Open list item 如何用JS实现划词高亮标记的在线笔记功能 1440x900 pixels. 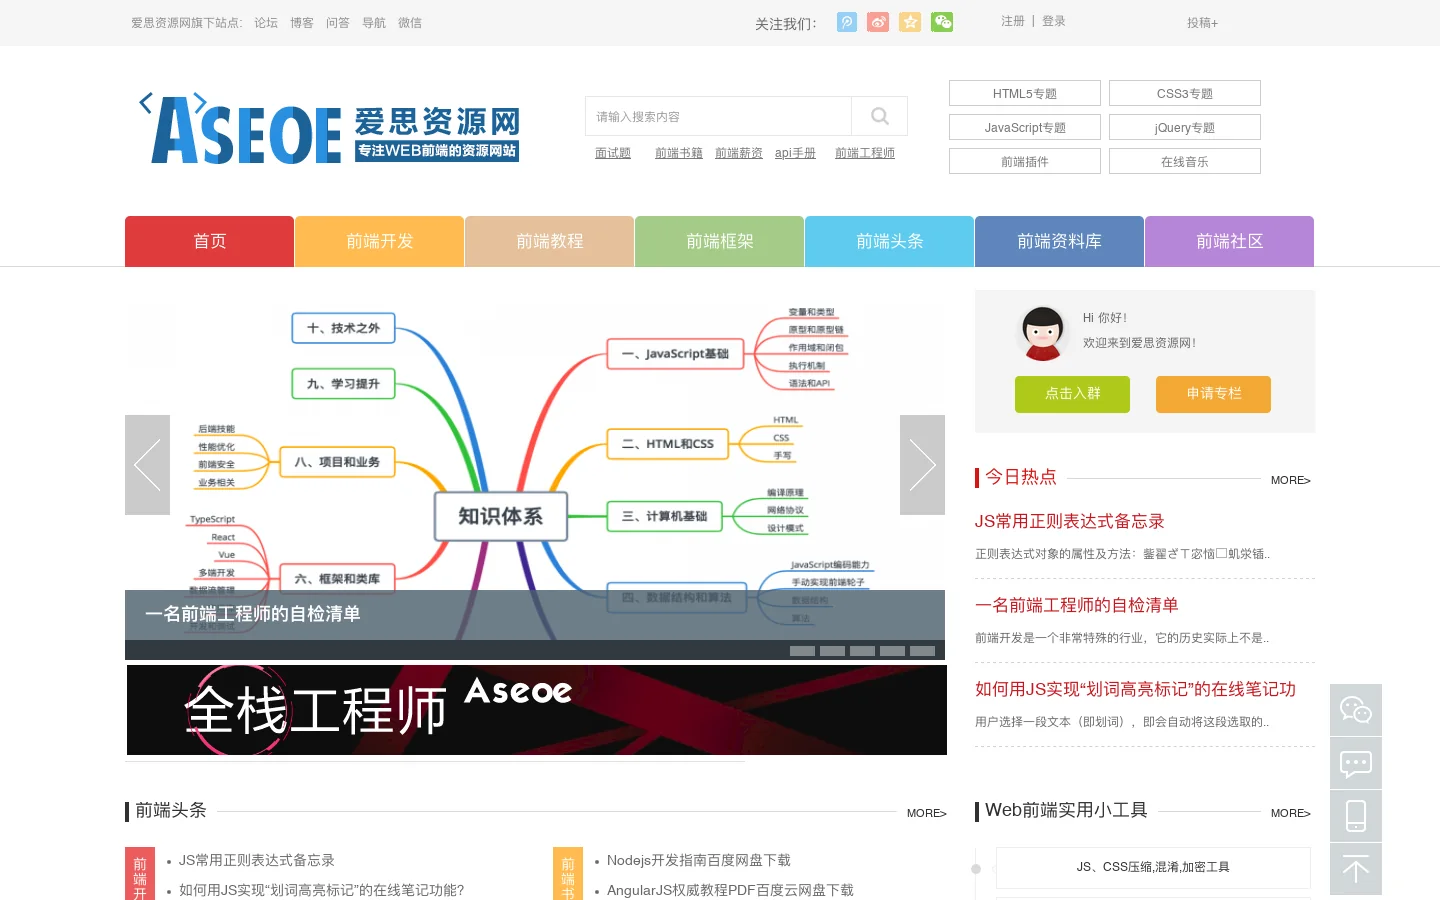tap(321, 890)
